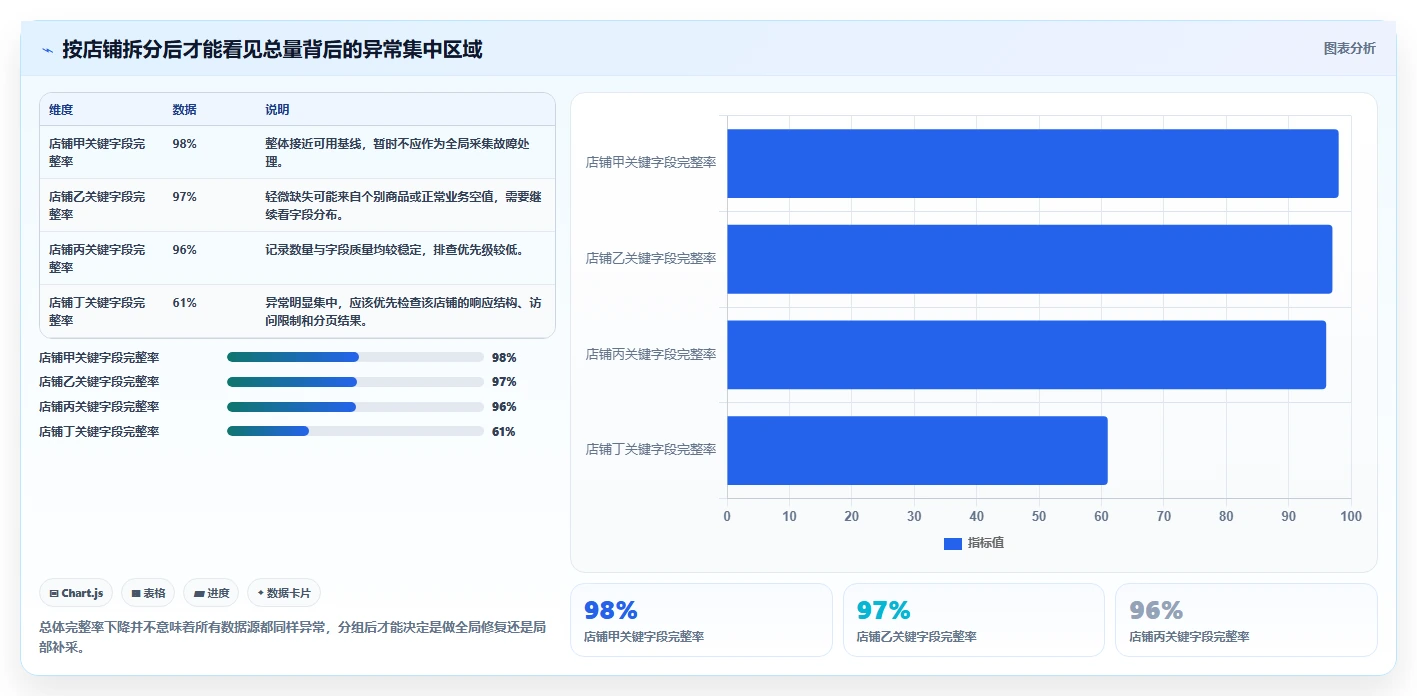Click the Chart.js tag chip
The height and width of the screenshot is (696, 1417).
(77, 593)
